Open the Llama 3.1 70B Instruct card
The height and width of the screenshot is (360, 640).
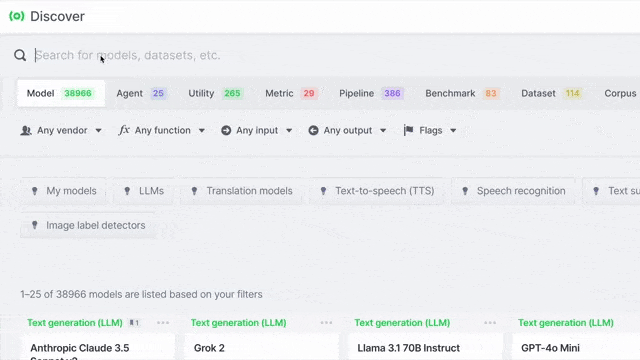[x=426, y=347]
